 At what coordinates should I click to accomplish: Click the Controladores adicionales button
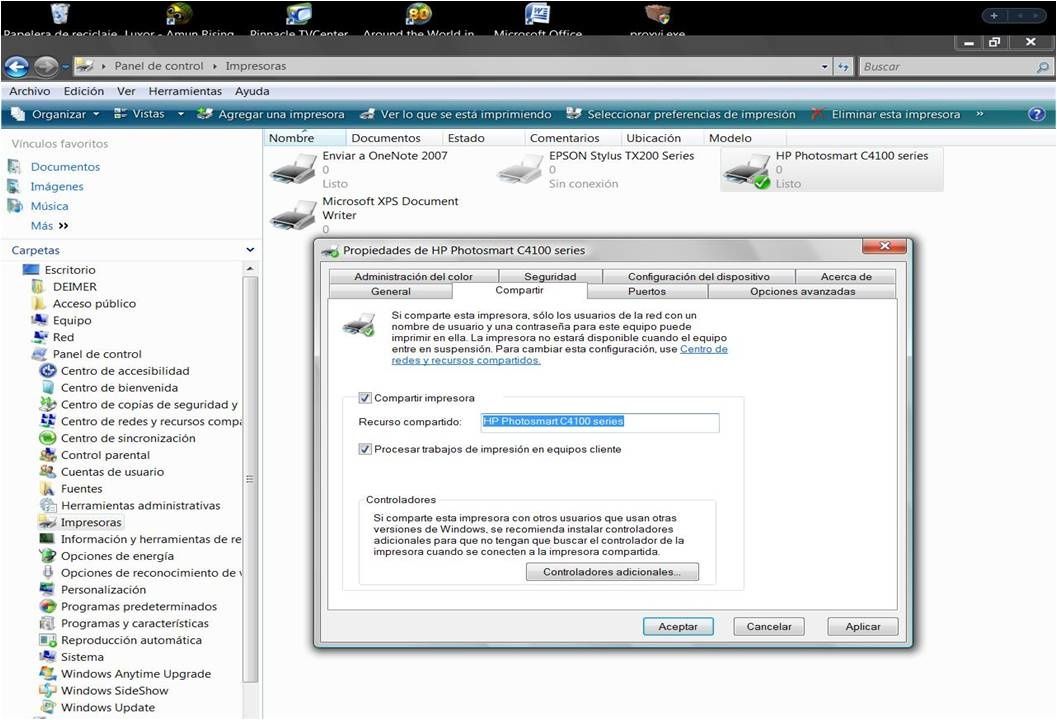612,572
